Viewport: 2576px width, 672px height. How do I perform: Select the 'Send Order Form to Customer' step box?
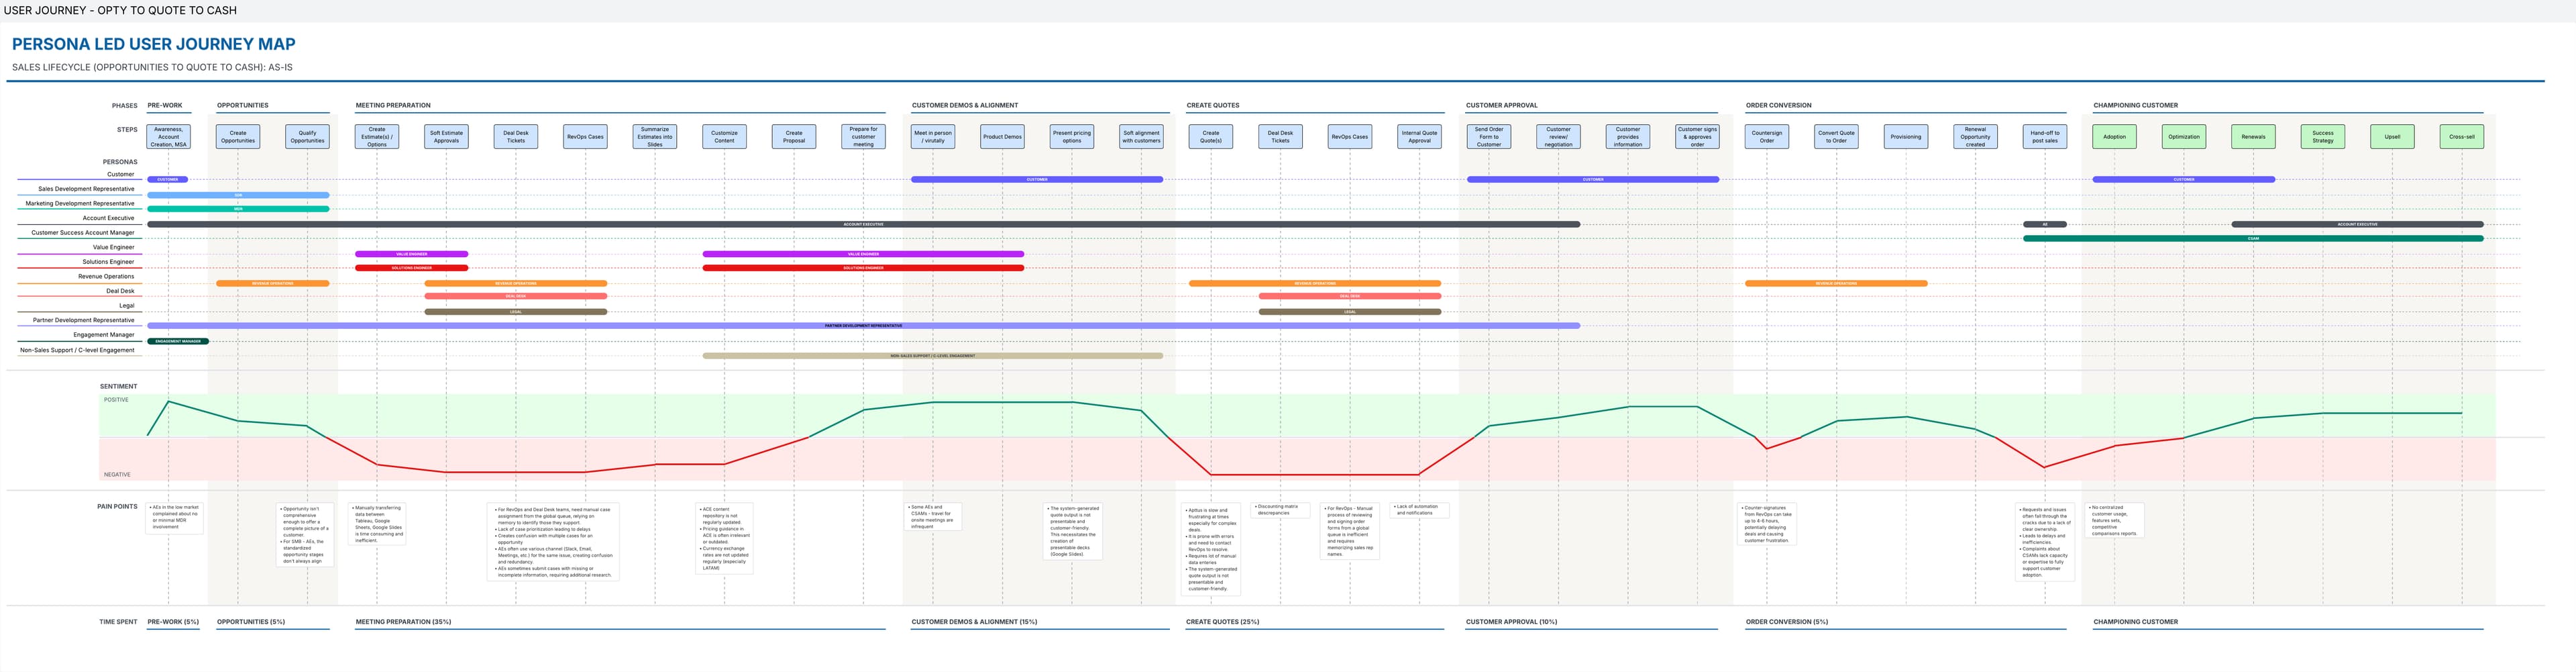click(x=1489, y=137)
